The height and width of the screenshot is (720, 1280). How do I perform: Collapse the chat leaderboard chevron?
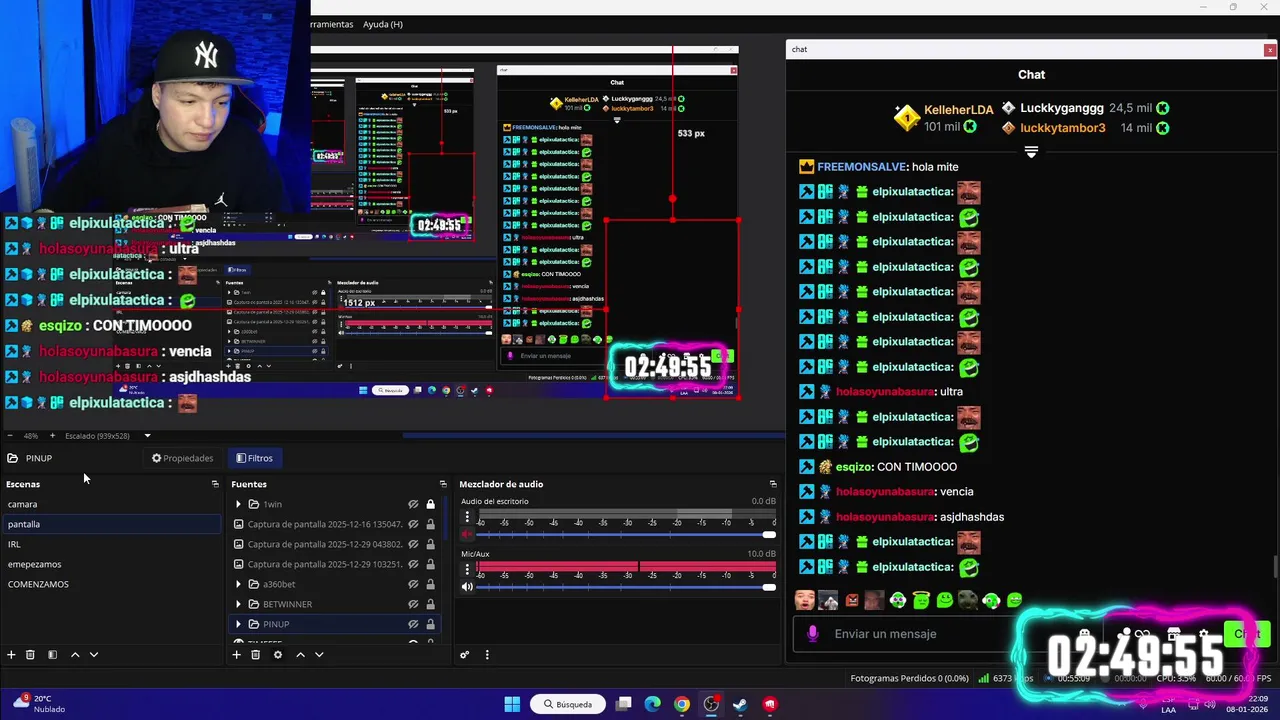(x=1031, y=152)
